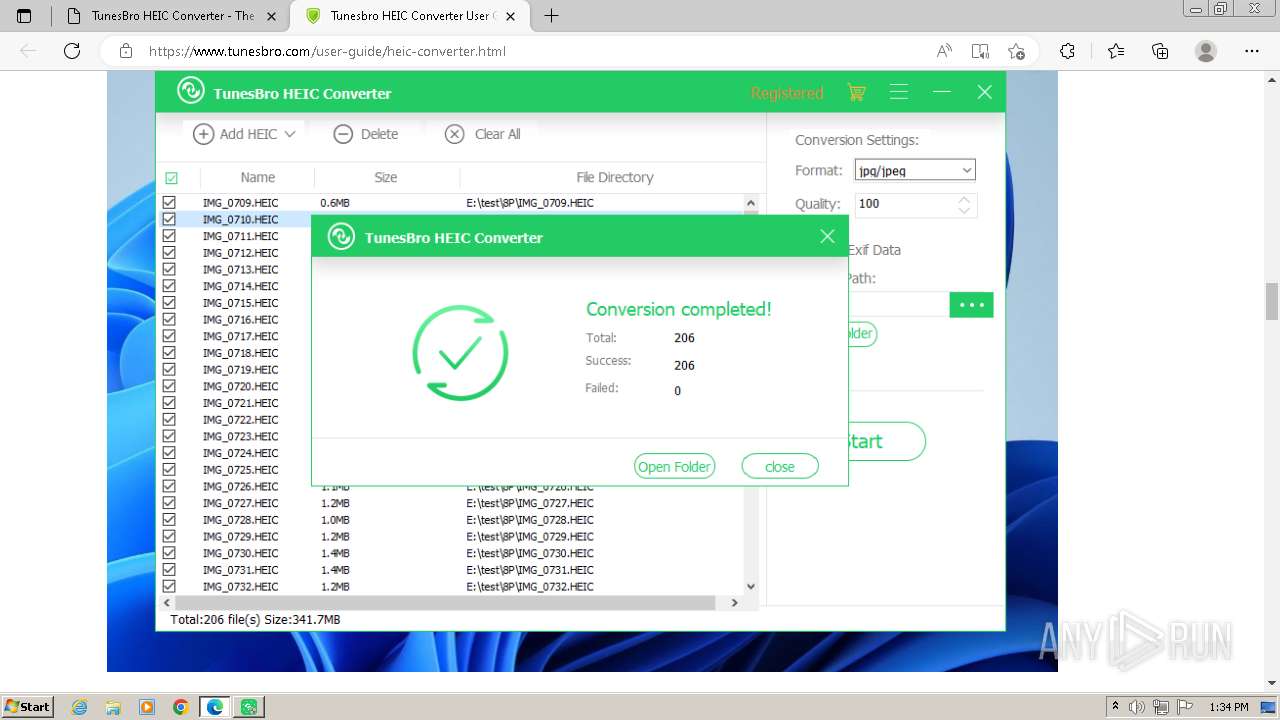1280x720 pixels.
Task: Click the E:\test\8P\IMG_0729.HEIC directory cell
Action: tap(530, 537)
